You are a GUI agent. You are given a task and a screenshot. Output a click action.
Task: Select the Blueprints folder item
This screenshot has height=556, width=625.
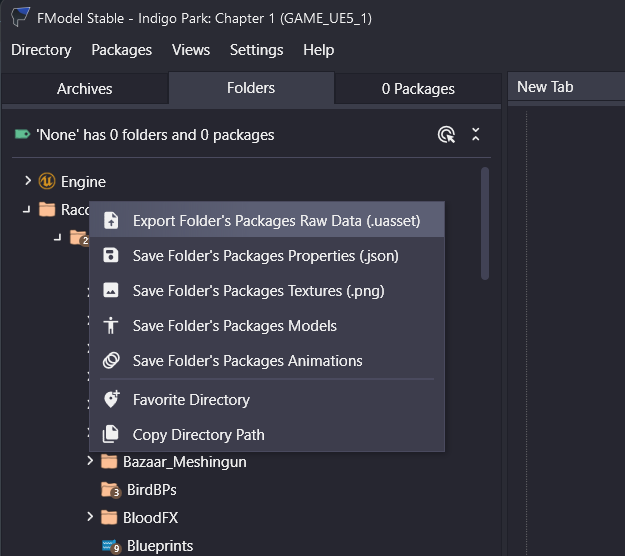[x=159, y=546]
